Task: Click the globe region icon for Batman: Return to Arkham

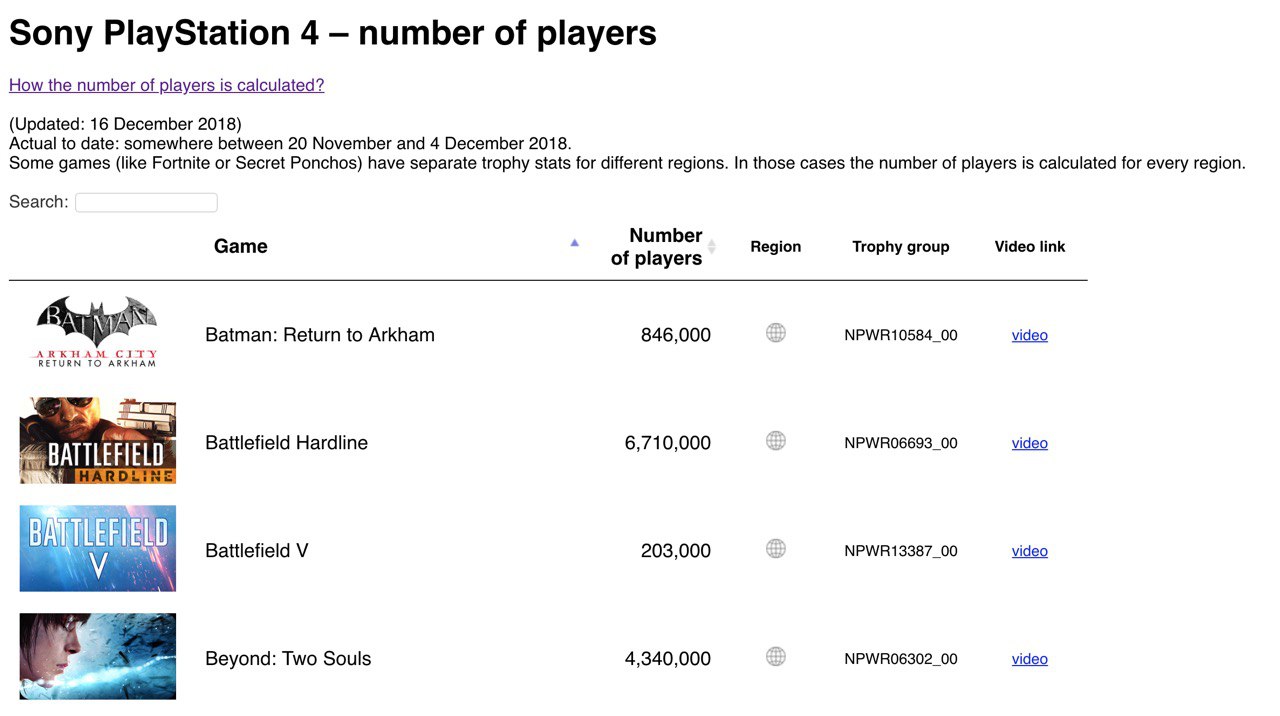Action: click(x=776, y=333)
